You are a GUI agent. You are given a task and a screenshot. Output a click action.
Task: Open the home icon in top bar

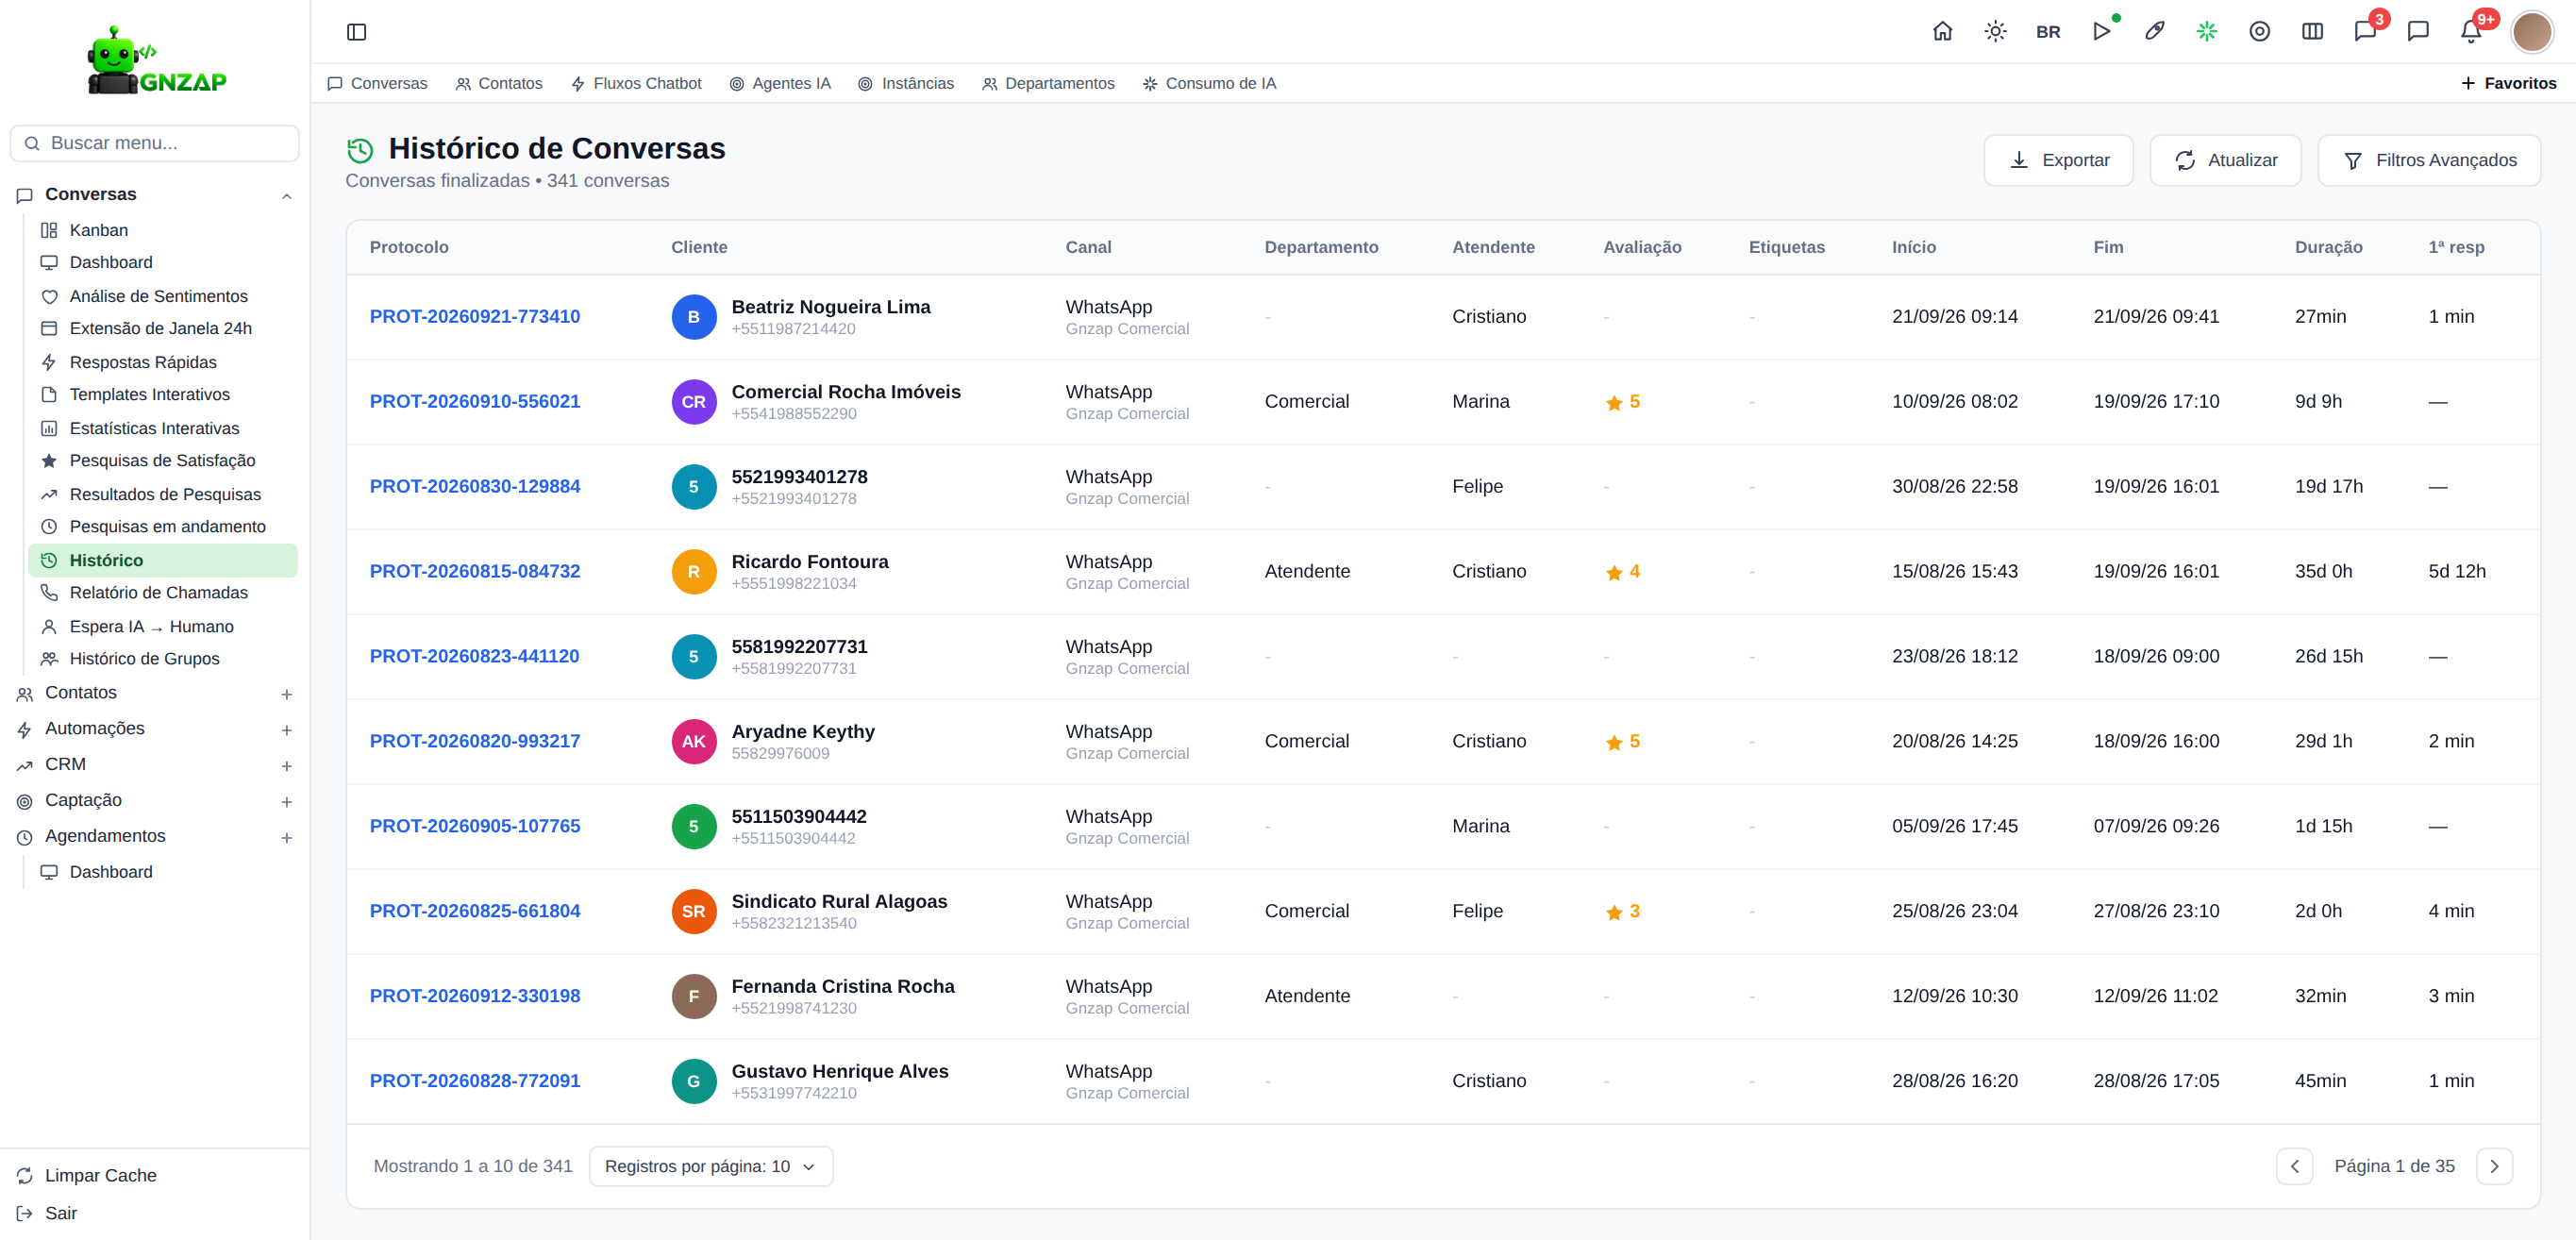point(1942,32)
